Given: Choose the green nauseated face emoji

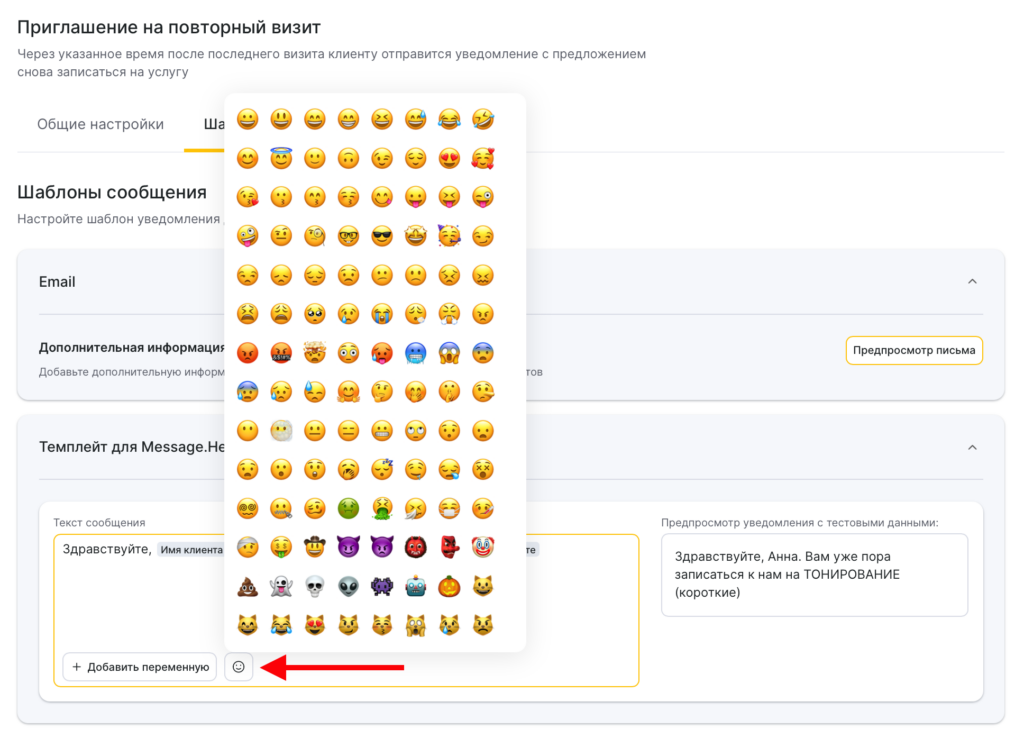Looking at the screenshot, I should point(348,509).
